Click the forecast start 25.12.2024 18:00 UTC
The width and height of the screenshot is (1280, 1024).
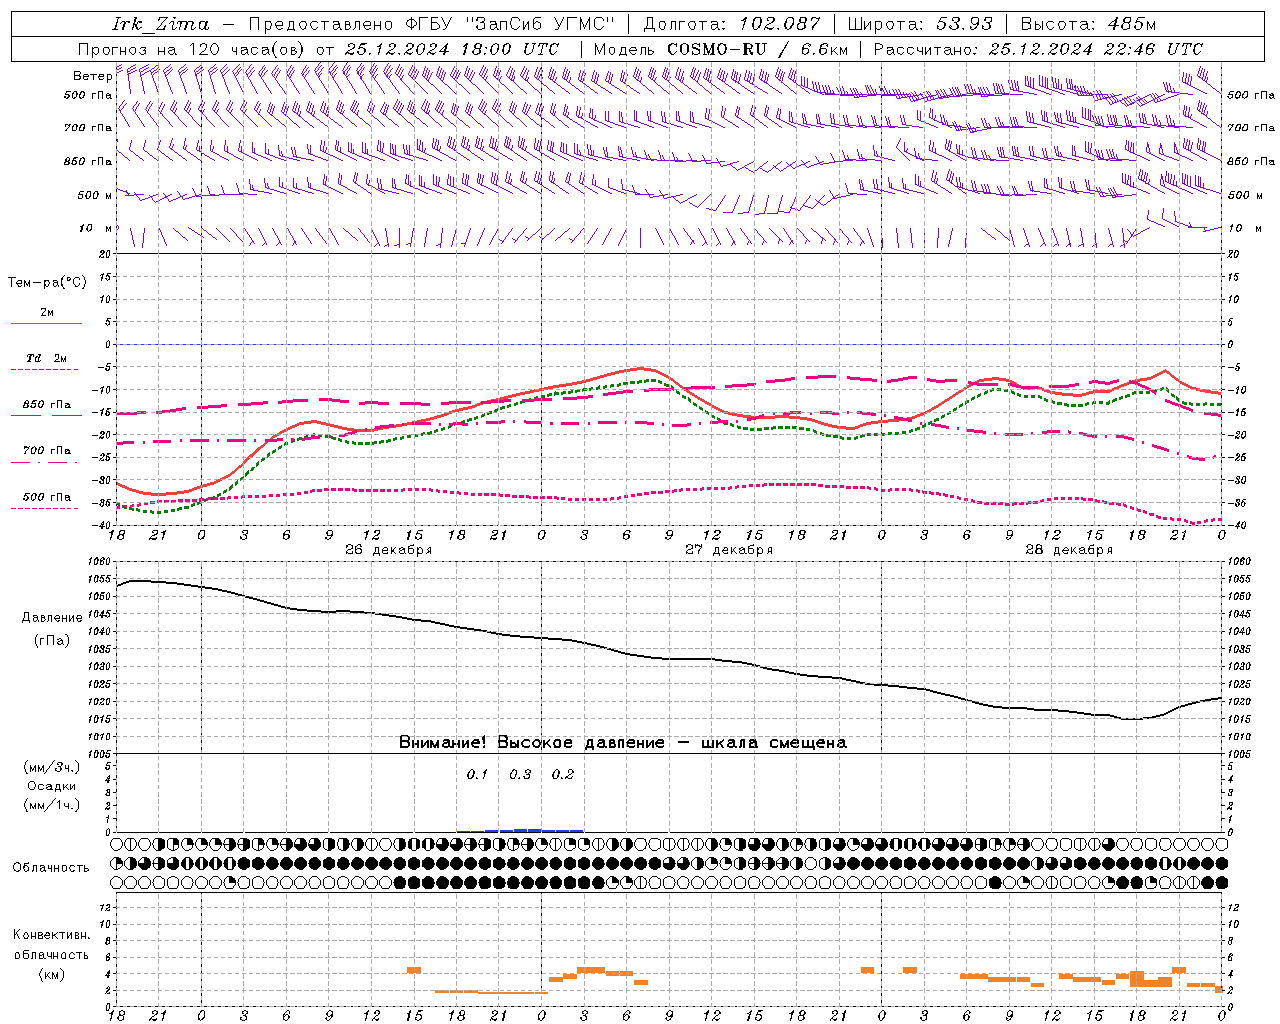451,49
